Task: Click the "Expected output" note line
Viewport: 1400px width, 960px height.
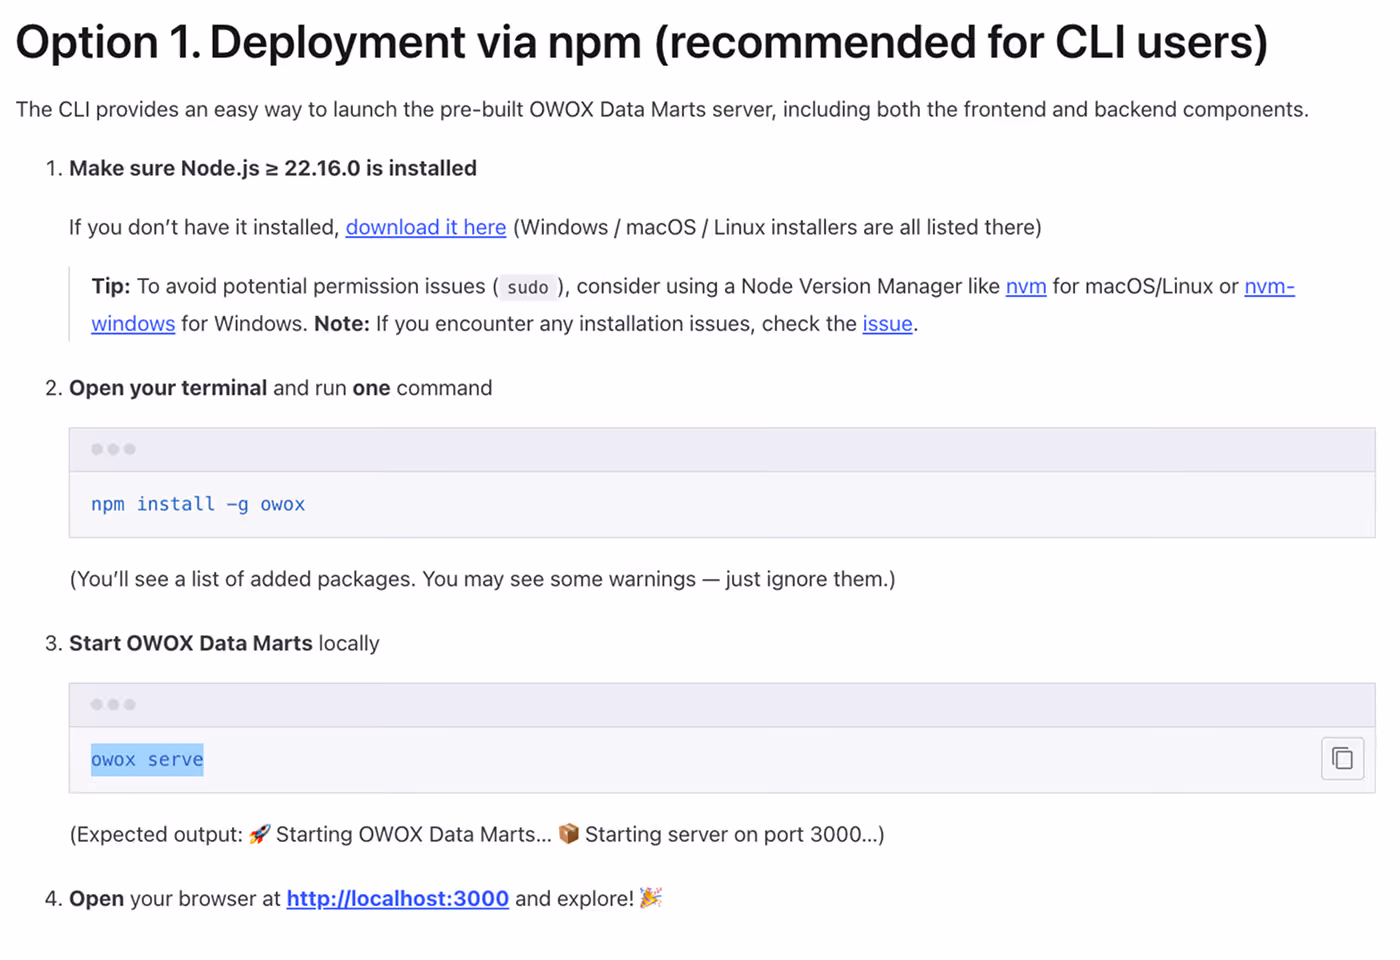Action: [477, 834]
